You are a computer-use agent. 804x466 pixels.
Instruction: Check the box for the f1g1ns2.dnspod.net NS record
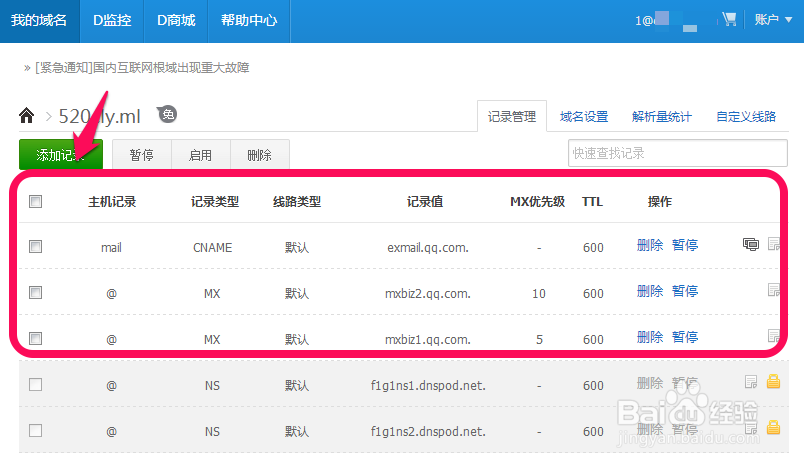click(x=35, y=430)
